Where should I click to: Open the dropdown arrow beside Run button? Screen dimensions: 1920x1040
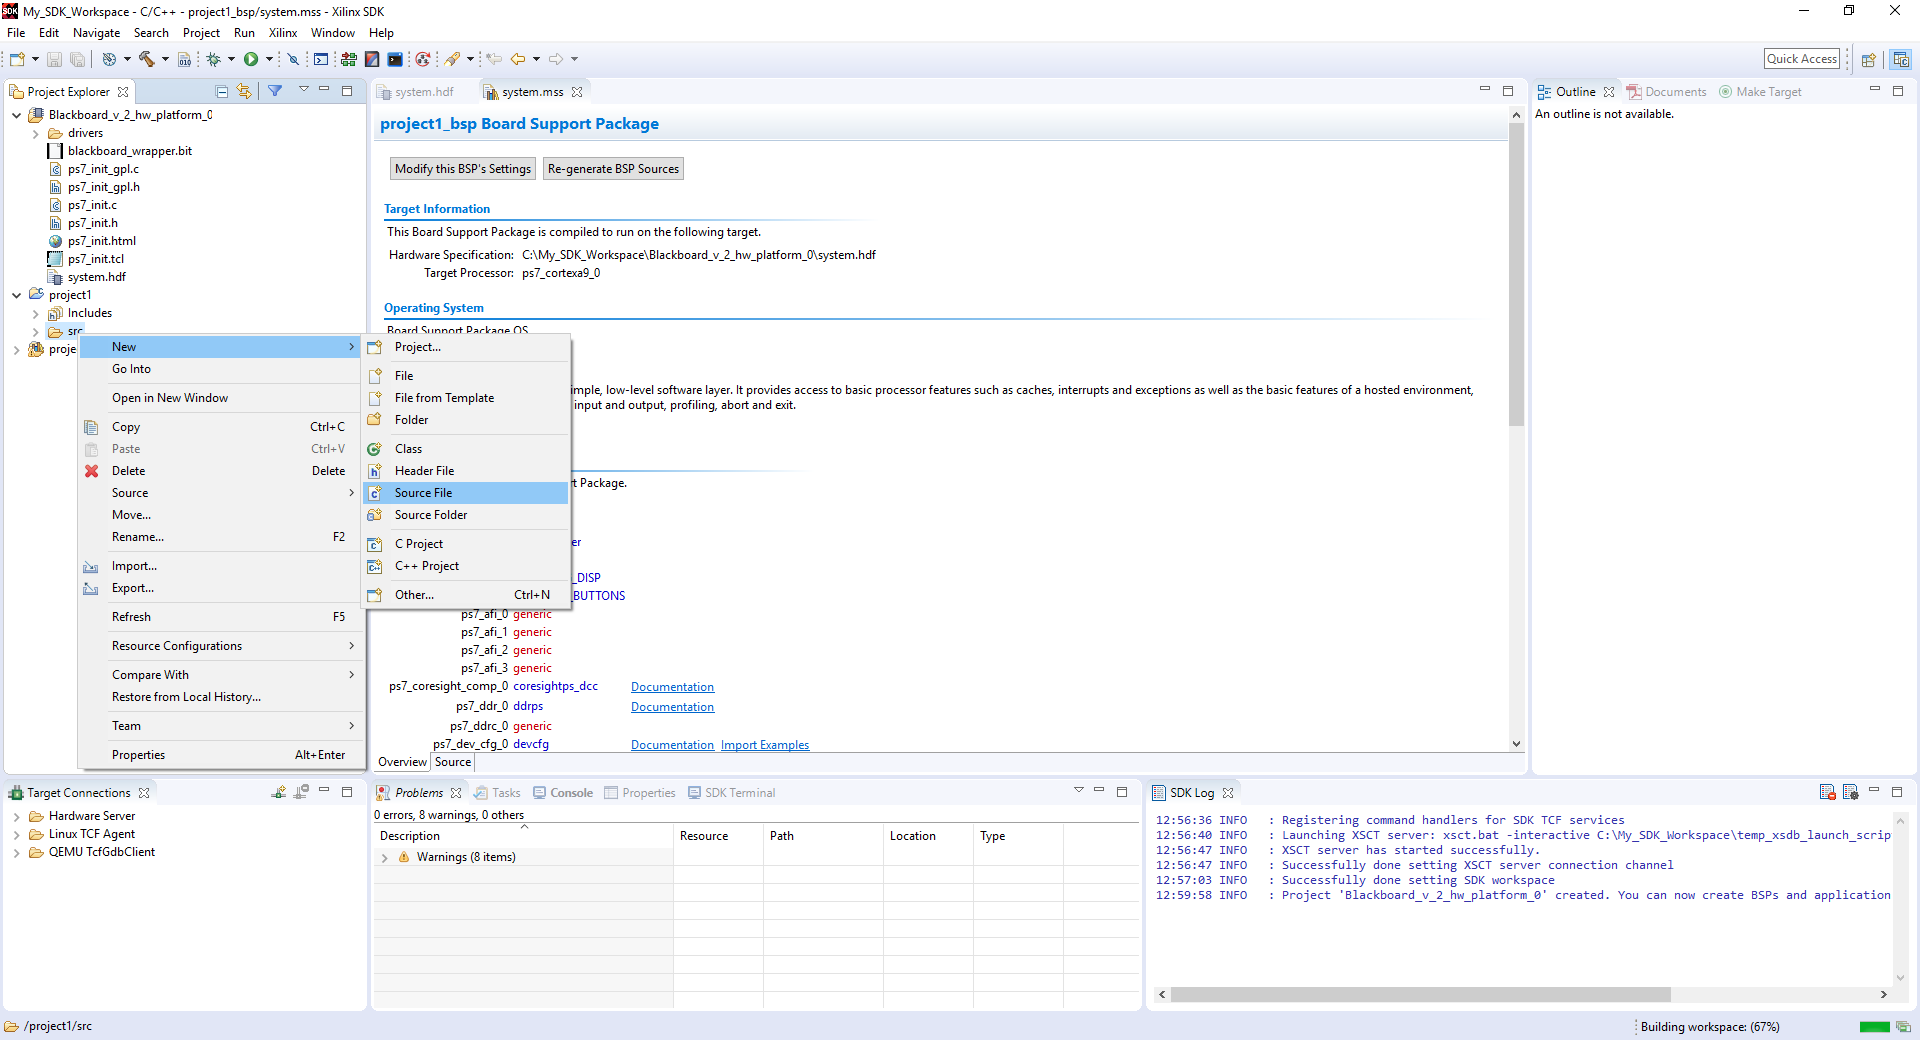269,59
